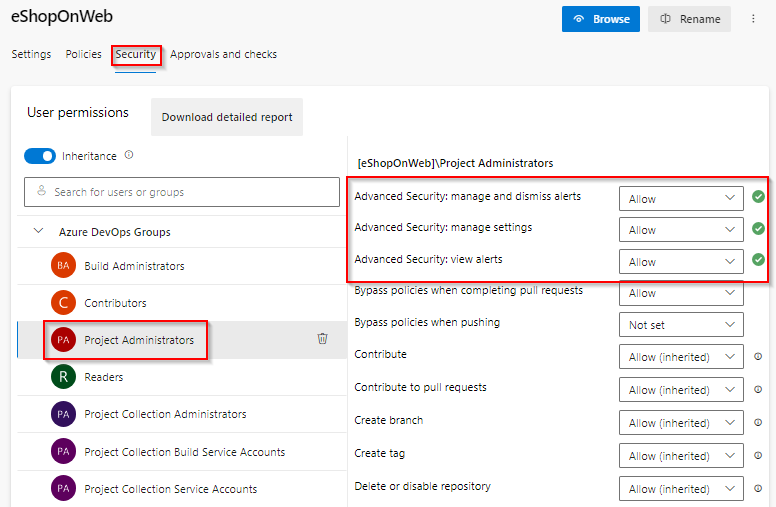Click info icon beside Create branch

point(758,422)
